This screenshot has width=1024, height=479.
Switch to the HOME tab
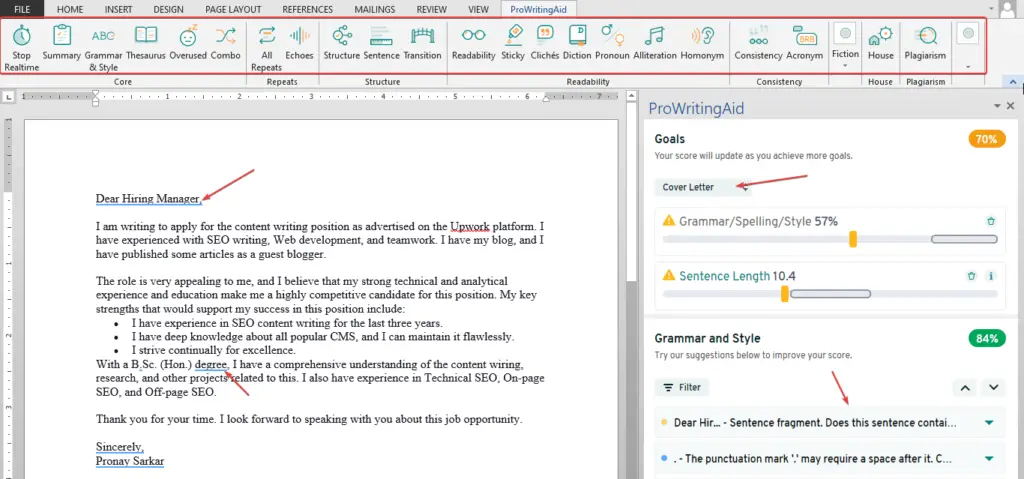coord(70,9)
